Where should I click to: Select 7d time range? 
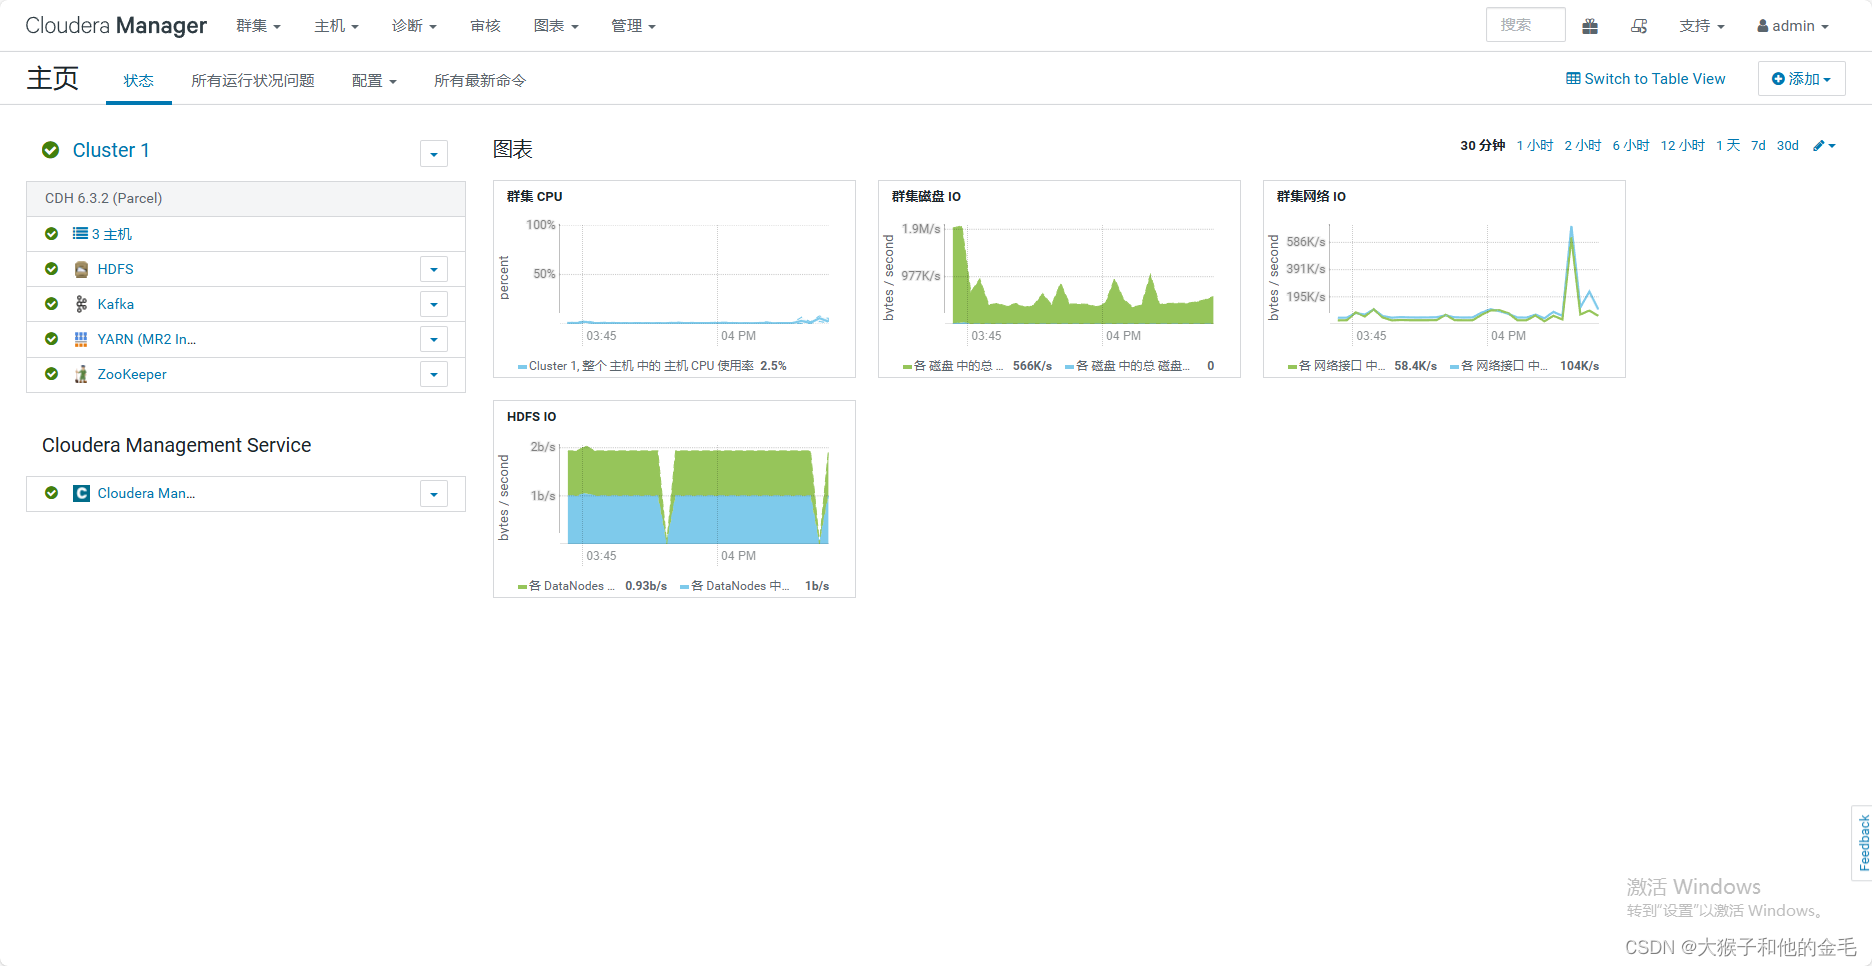(1758, 146)
